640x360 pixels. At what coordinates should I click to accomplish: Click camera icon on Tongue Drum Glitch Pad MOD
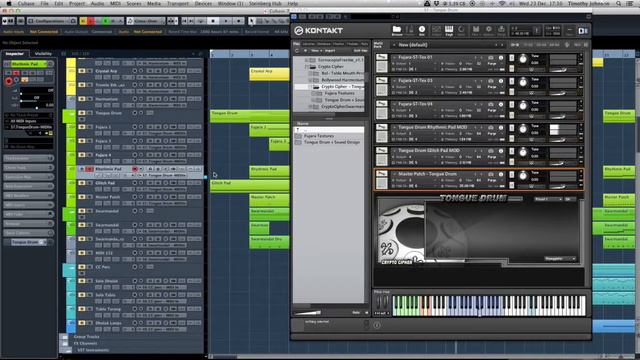click(491, 151)
